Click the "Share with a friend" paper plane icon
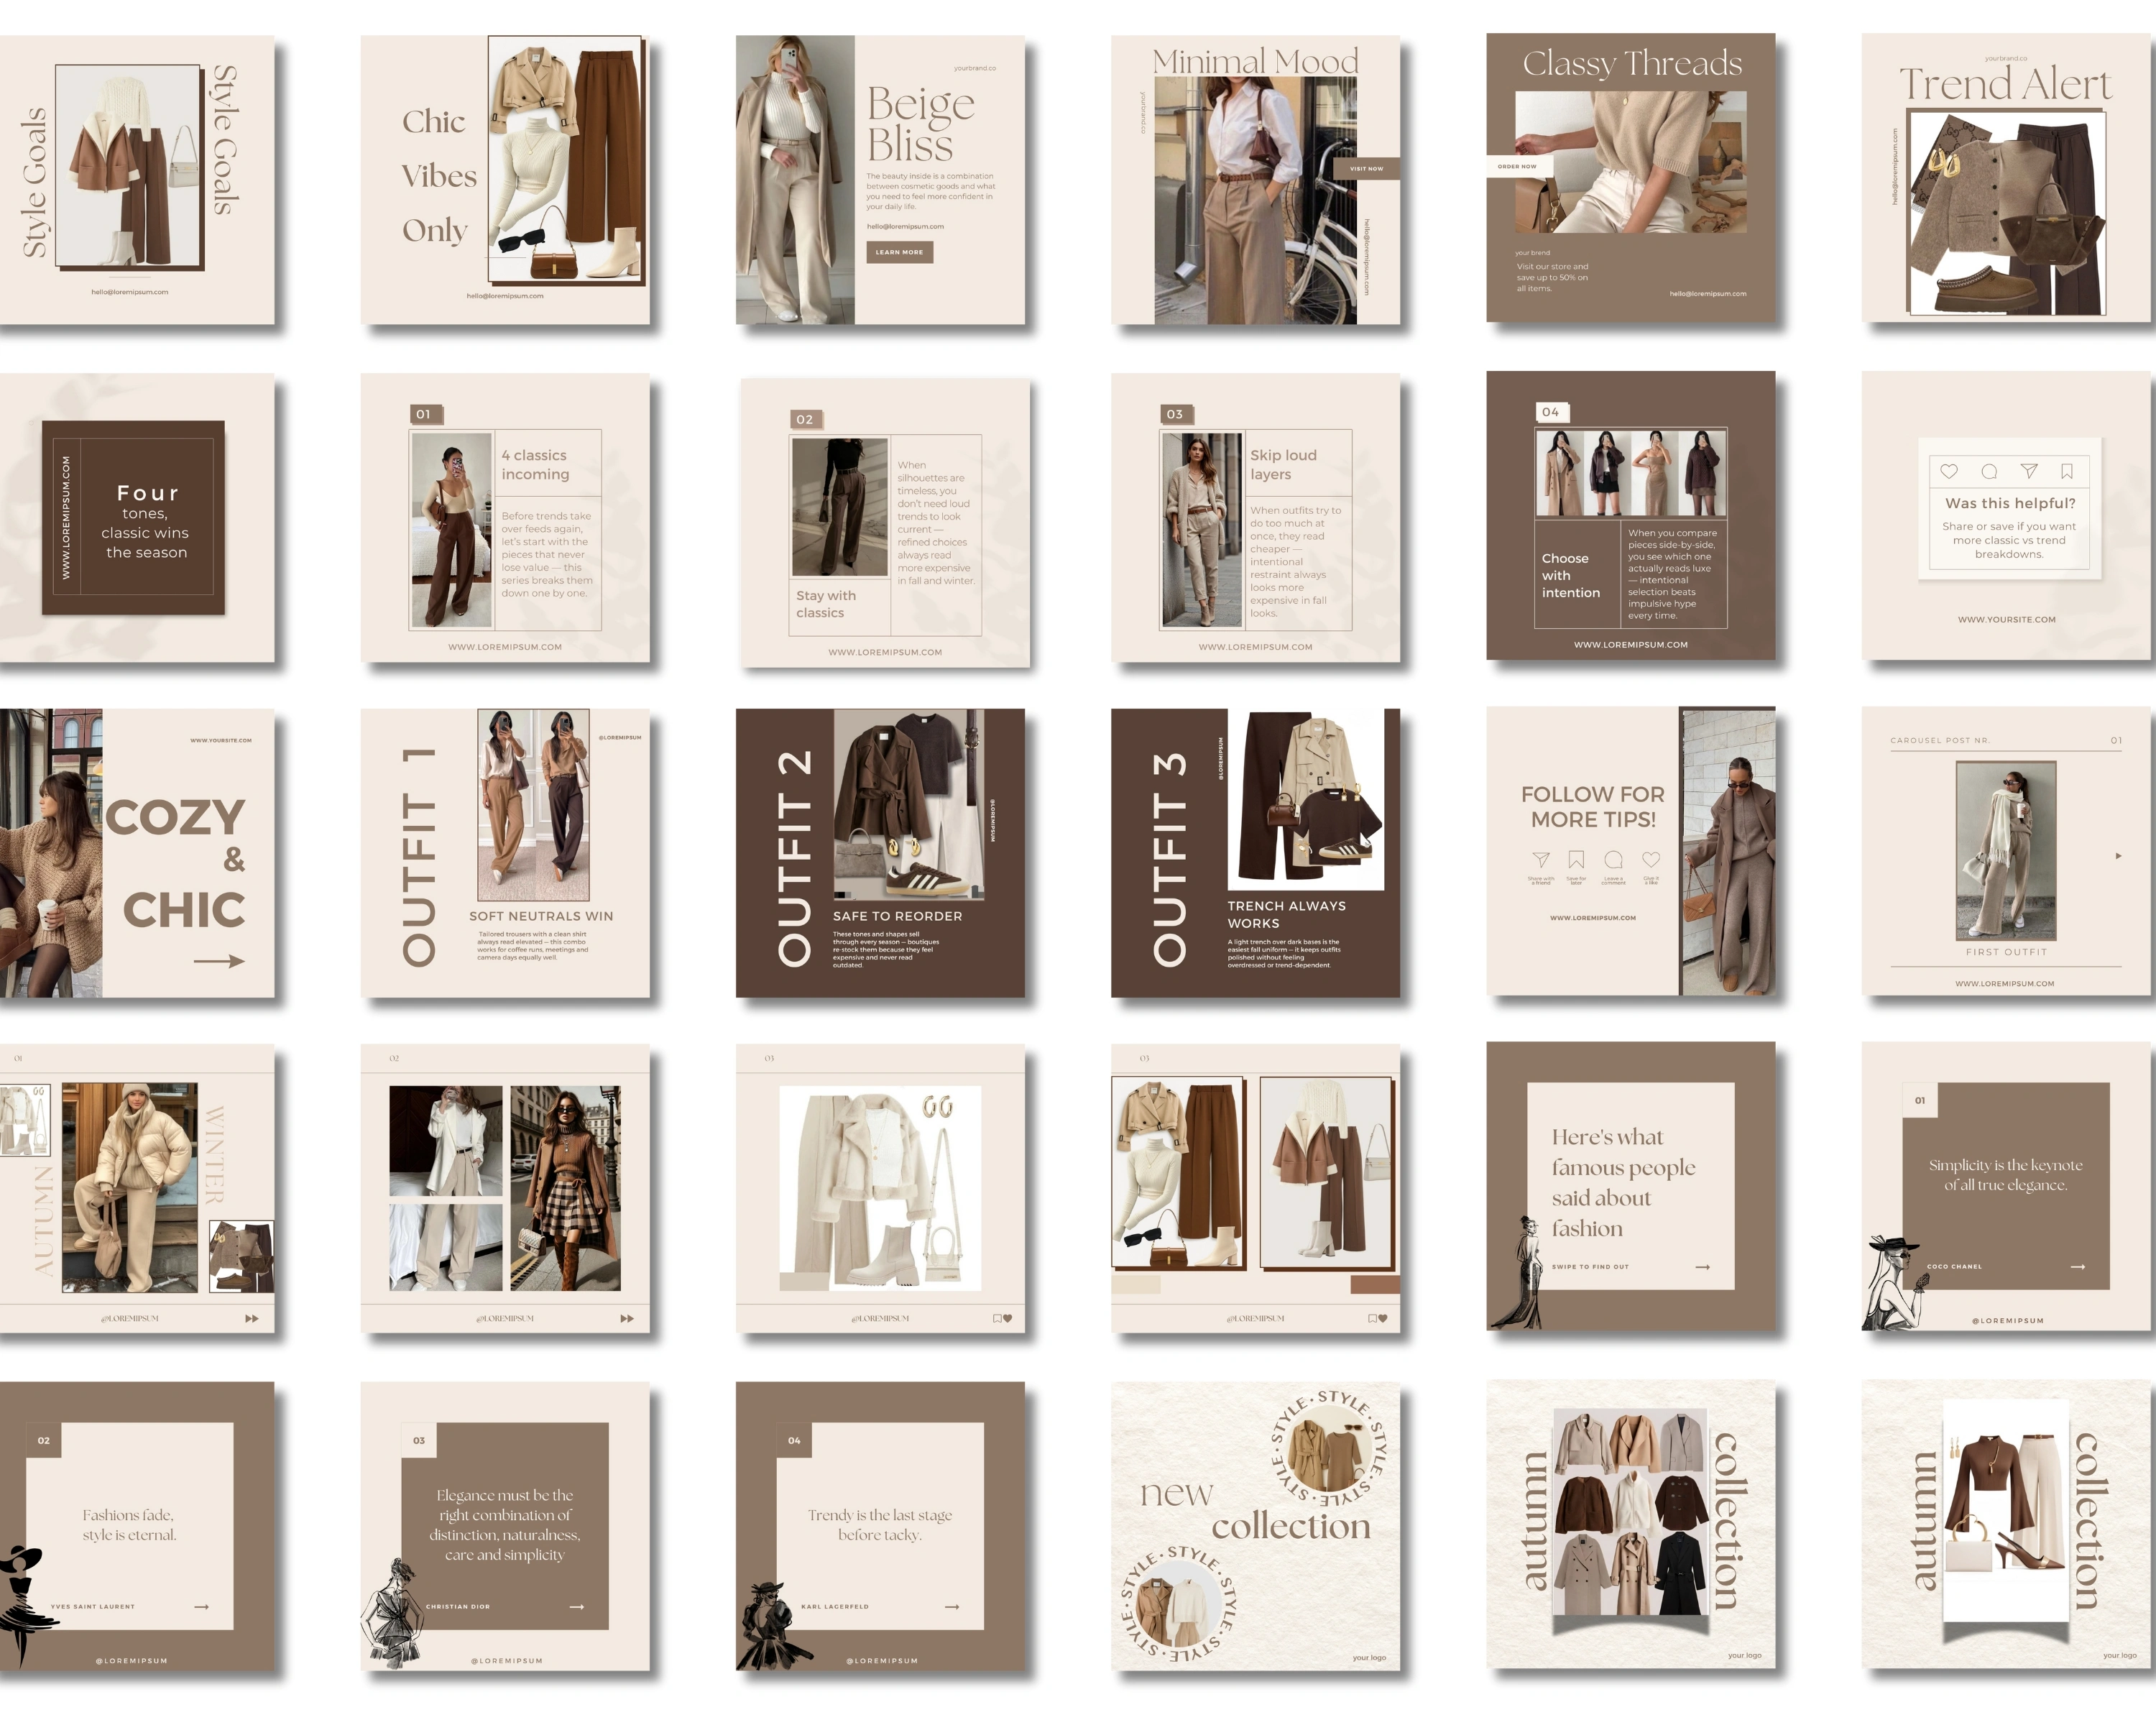2156x1725 pixels. 1541,860
